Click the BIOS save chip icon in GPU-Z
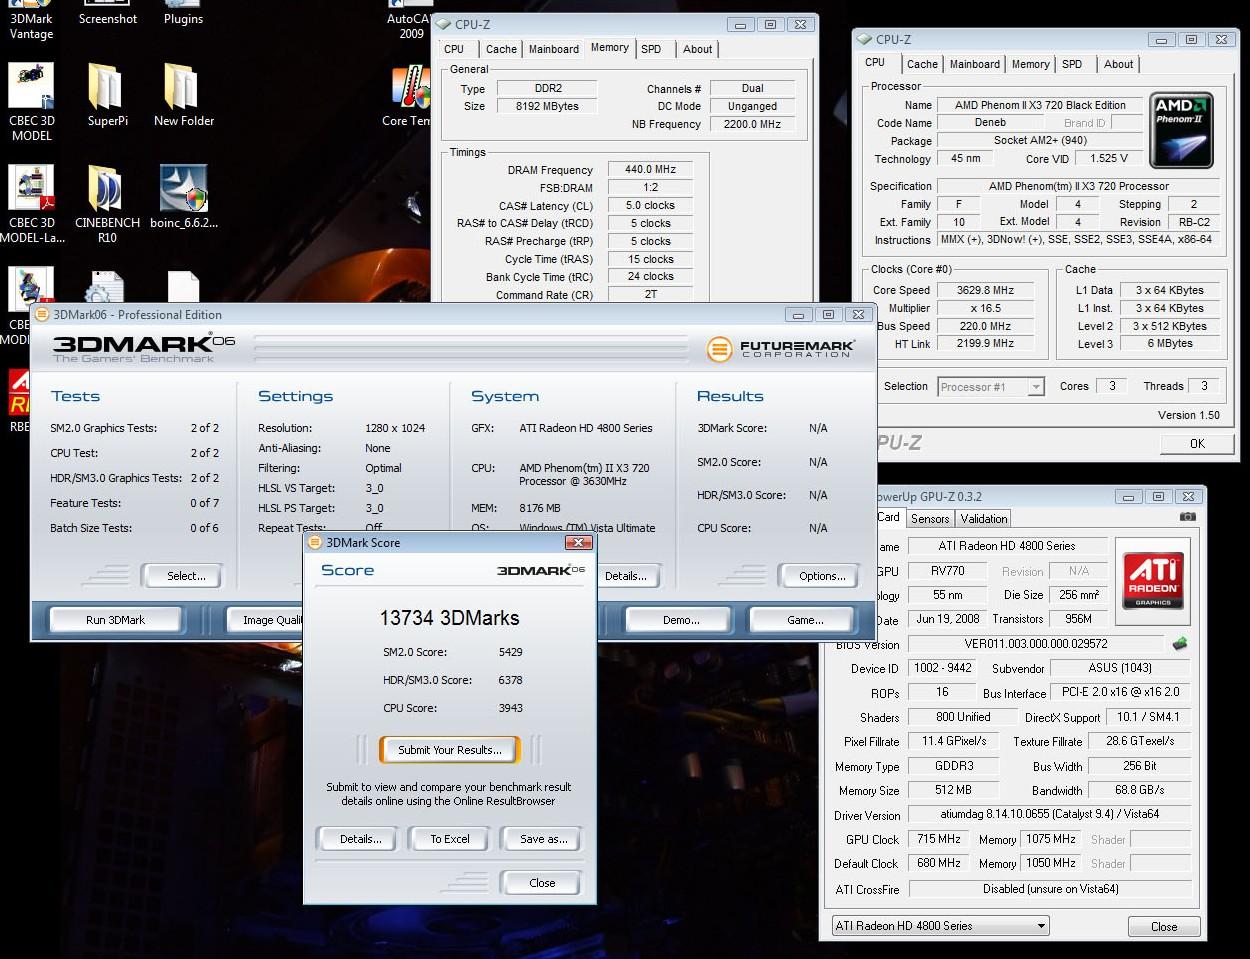The image size is (1250, 959). click(1180, 644)
